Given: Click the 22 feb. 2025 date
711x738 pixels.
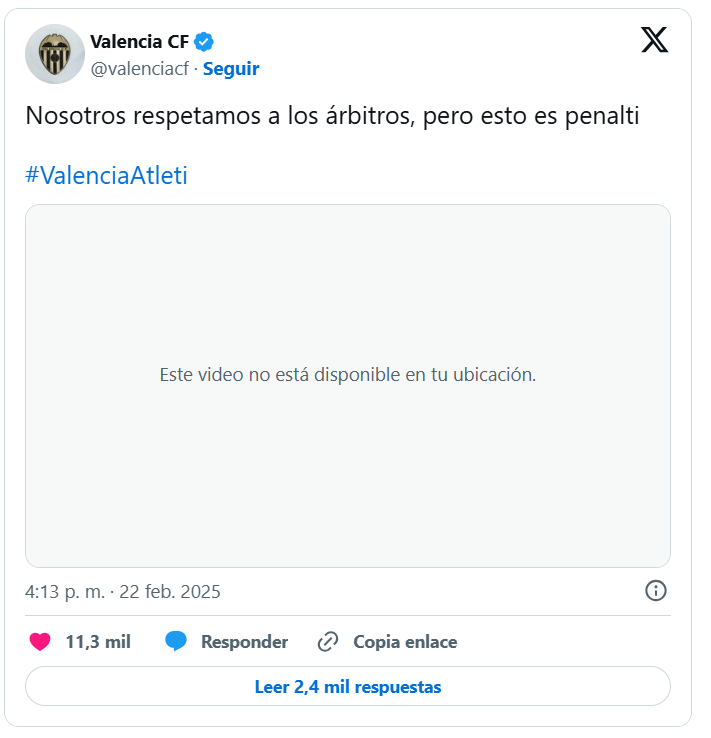Looking at the screenshot, I should [170, 592].
